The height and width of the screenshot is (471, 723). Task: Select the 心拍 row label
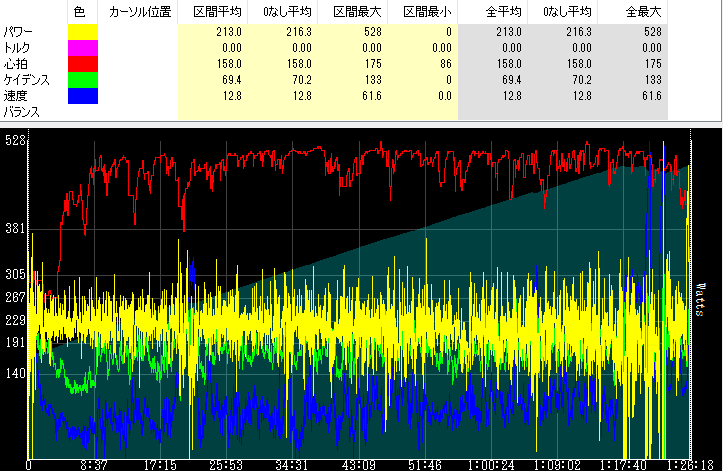point(16,64)
